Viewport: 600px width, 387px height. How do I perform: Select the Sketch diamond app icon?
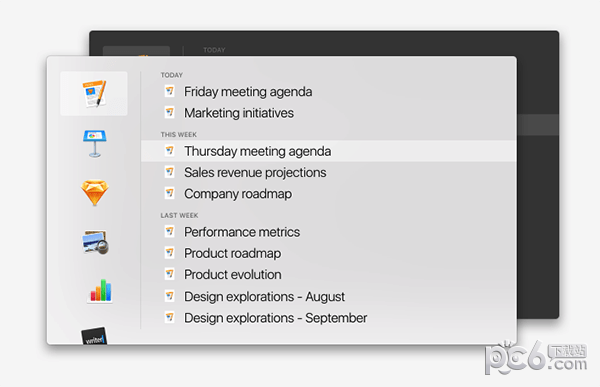tap(95, 193)
